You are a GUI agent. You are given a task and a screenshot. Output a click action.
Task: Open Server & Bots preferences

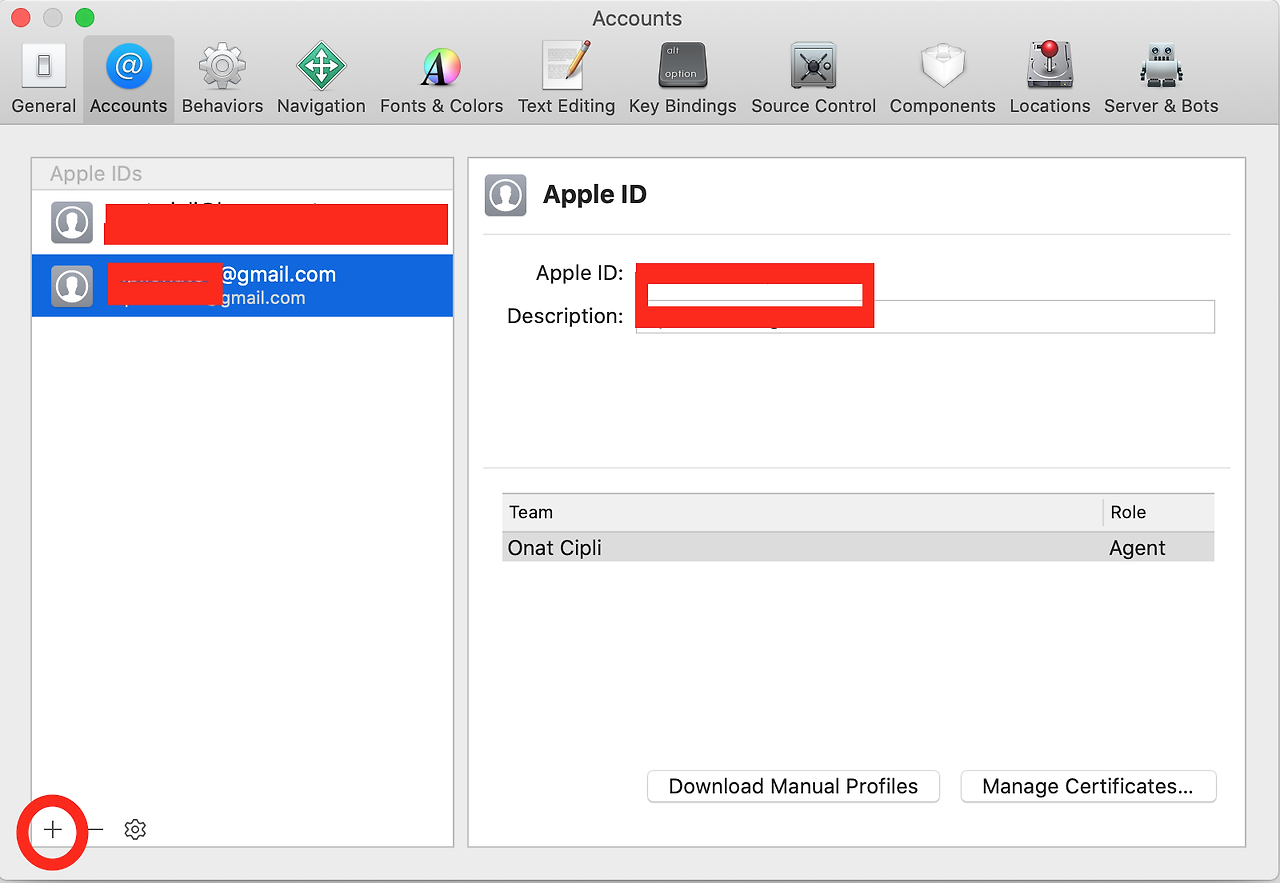(1161, 80)
